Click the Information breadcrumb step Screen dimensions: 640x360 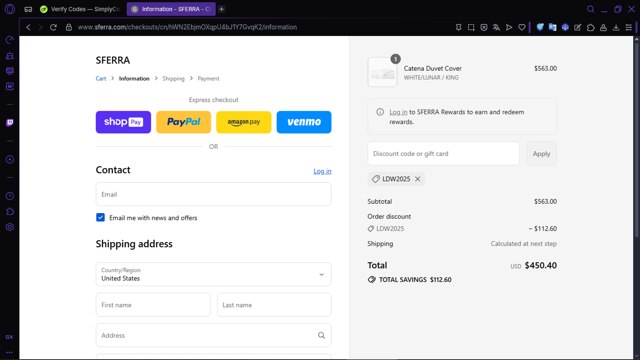pos(134,78)
